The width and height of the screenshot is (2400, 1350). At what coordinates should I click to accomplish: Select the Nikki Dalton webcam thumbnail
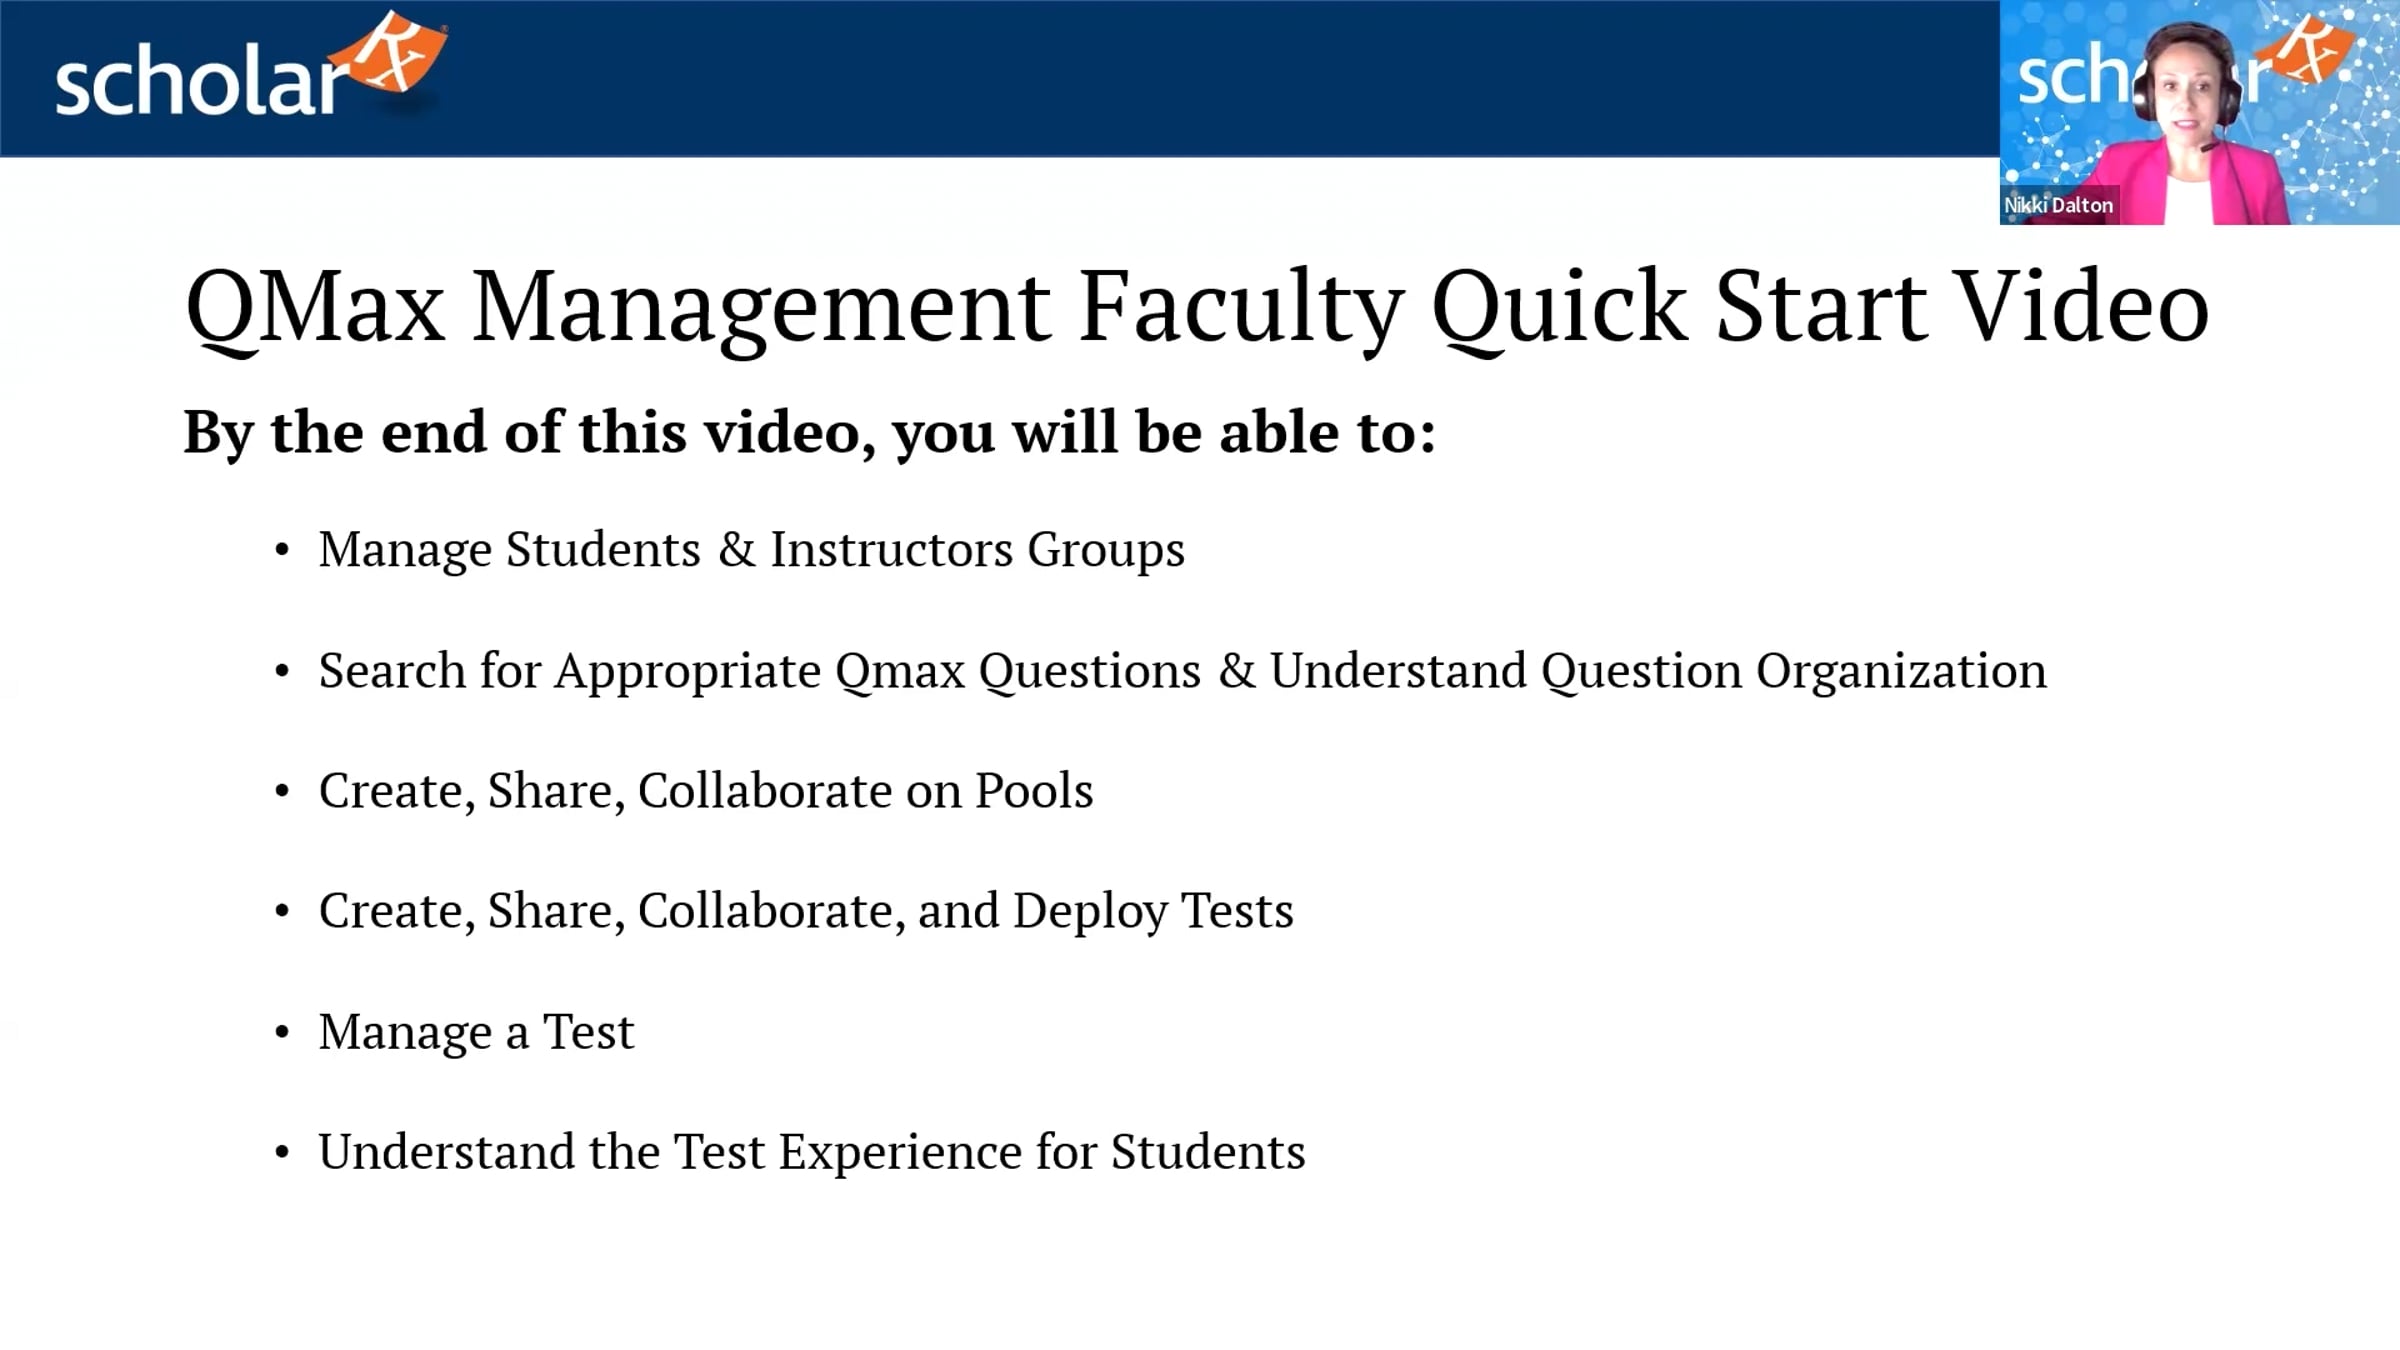click(x=2199, y=112)
